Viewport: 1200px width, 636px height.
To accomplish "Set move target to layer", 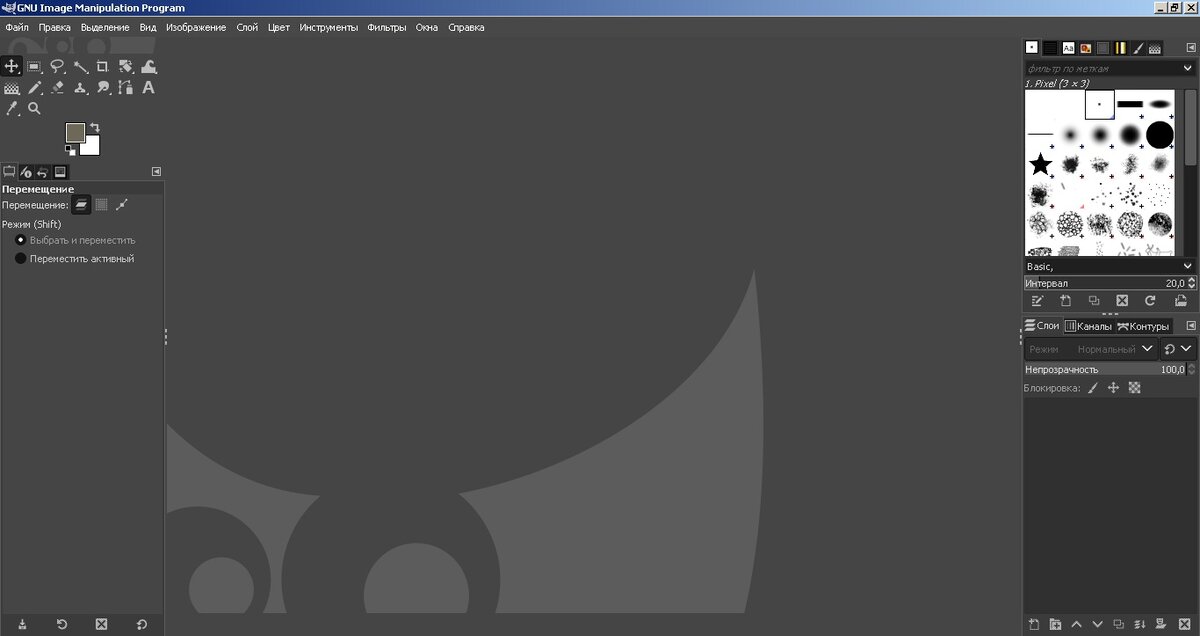I will click(x=81, y=204).
